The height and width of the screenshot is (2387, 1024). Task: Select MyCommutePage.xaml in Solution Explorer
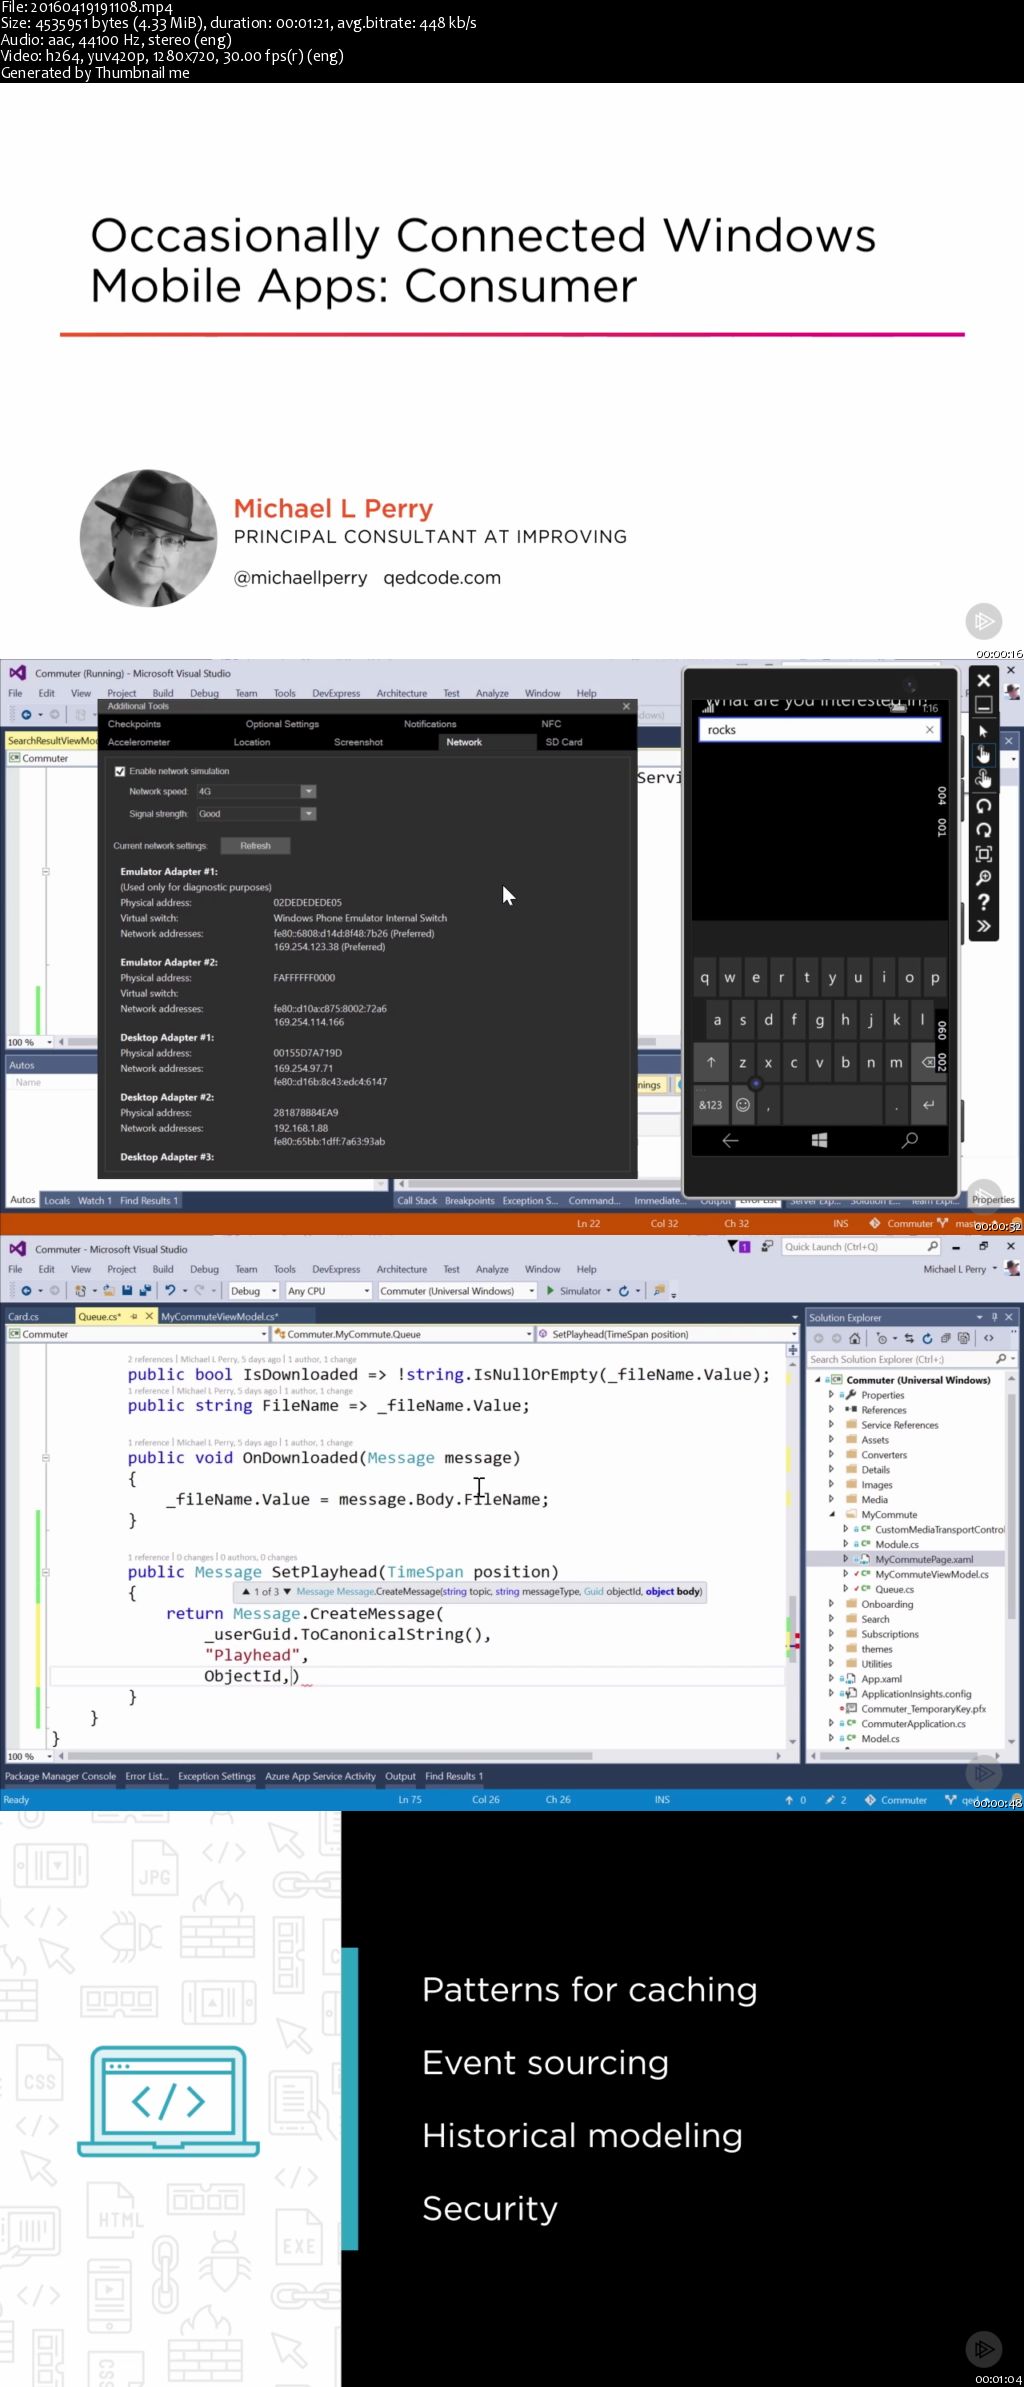[924, 1559]
